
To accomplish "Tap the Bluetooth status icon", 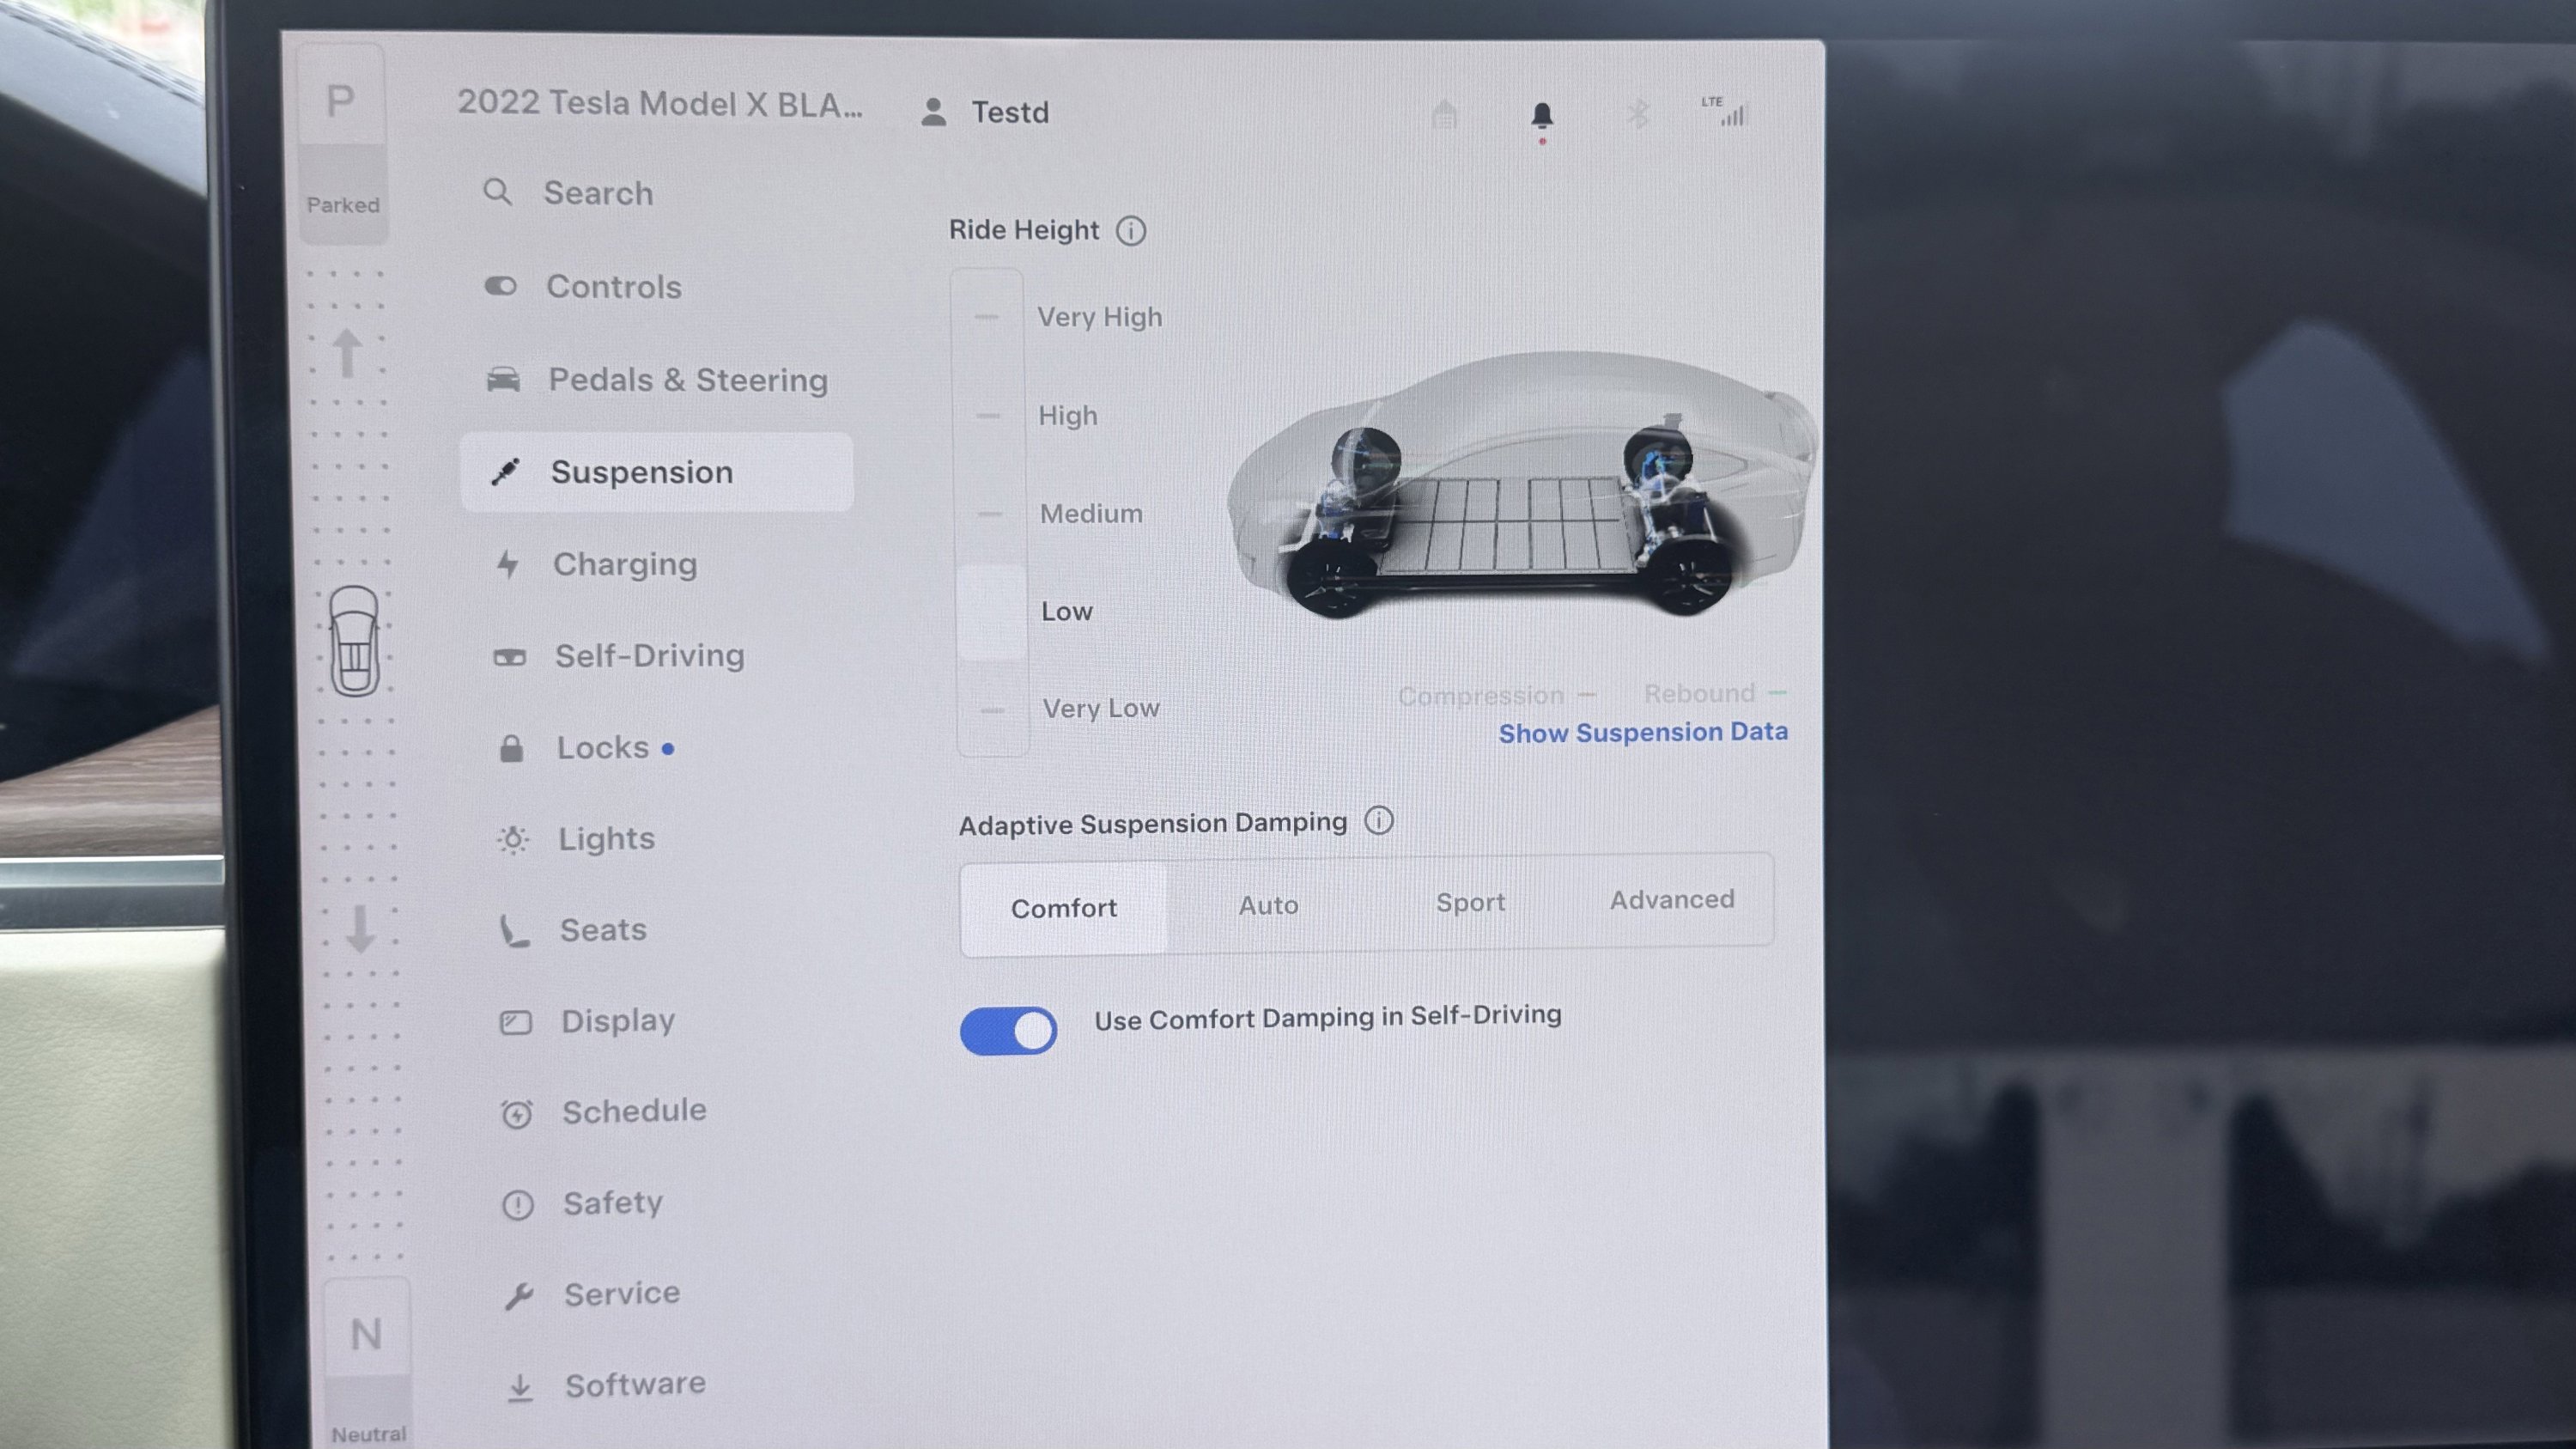I will (1637, 114).
